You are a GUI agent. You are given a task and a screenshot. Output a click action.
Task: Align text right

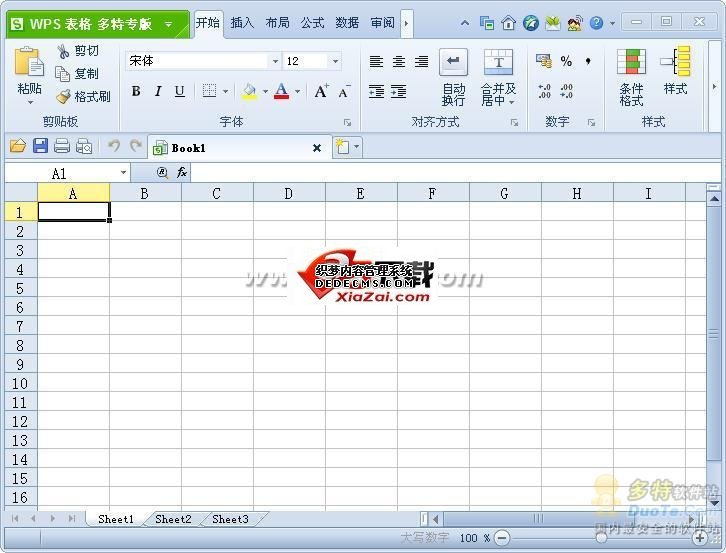point(421,61)
